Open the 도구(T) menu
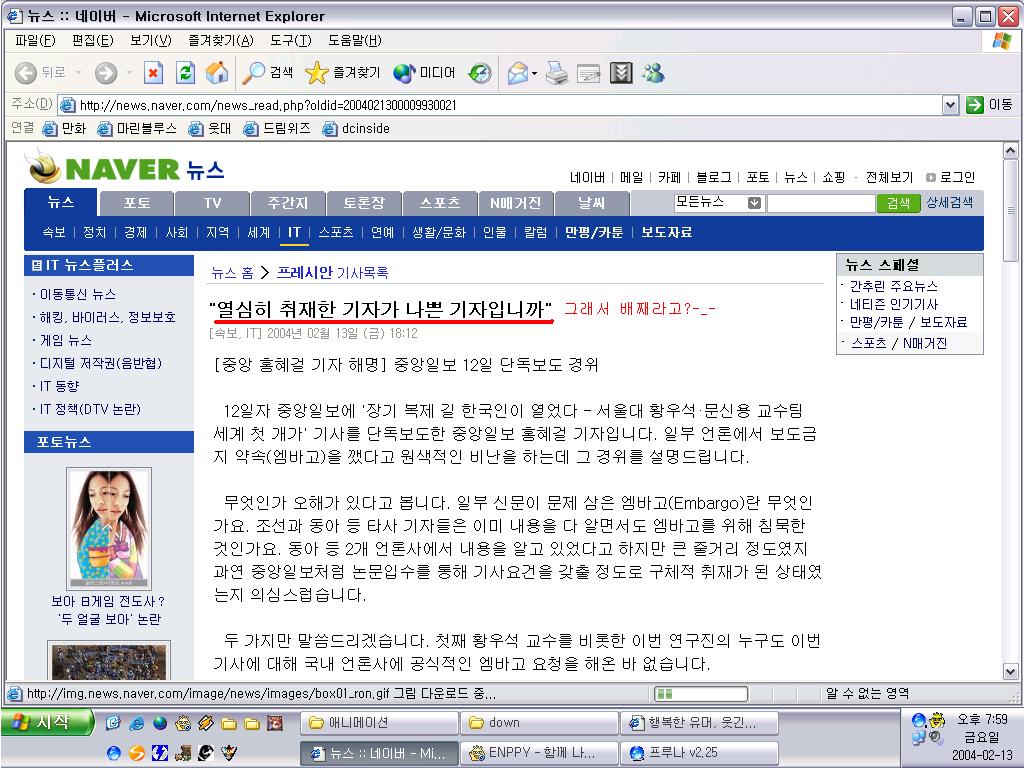The image size is (1024, 768). (x=289, y=40)
